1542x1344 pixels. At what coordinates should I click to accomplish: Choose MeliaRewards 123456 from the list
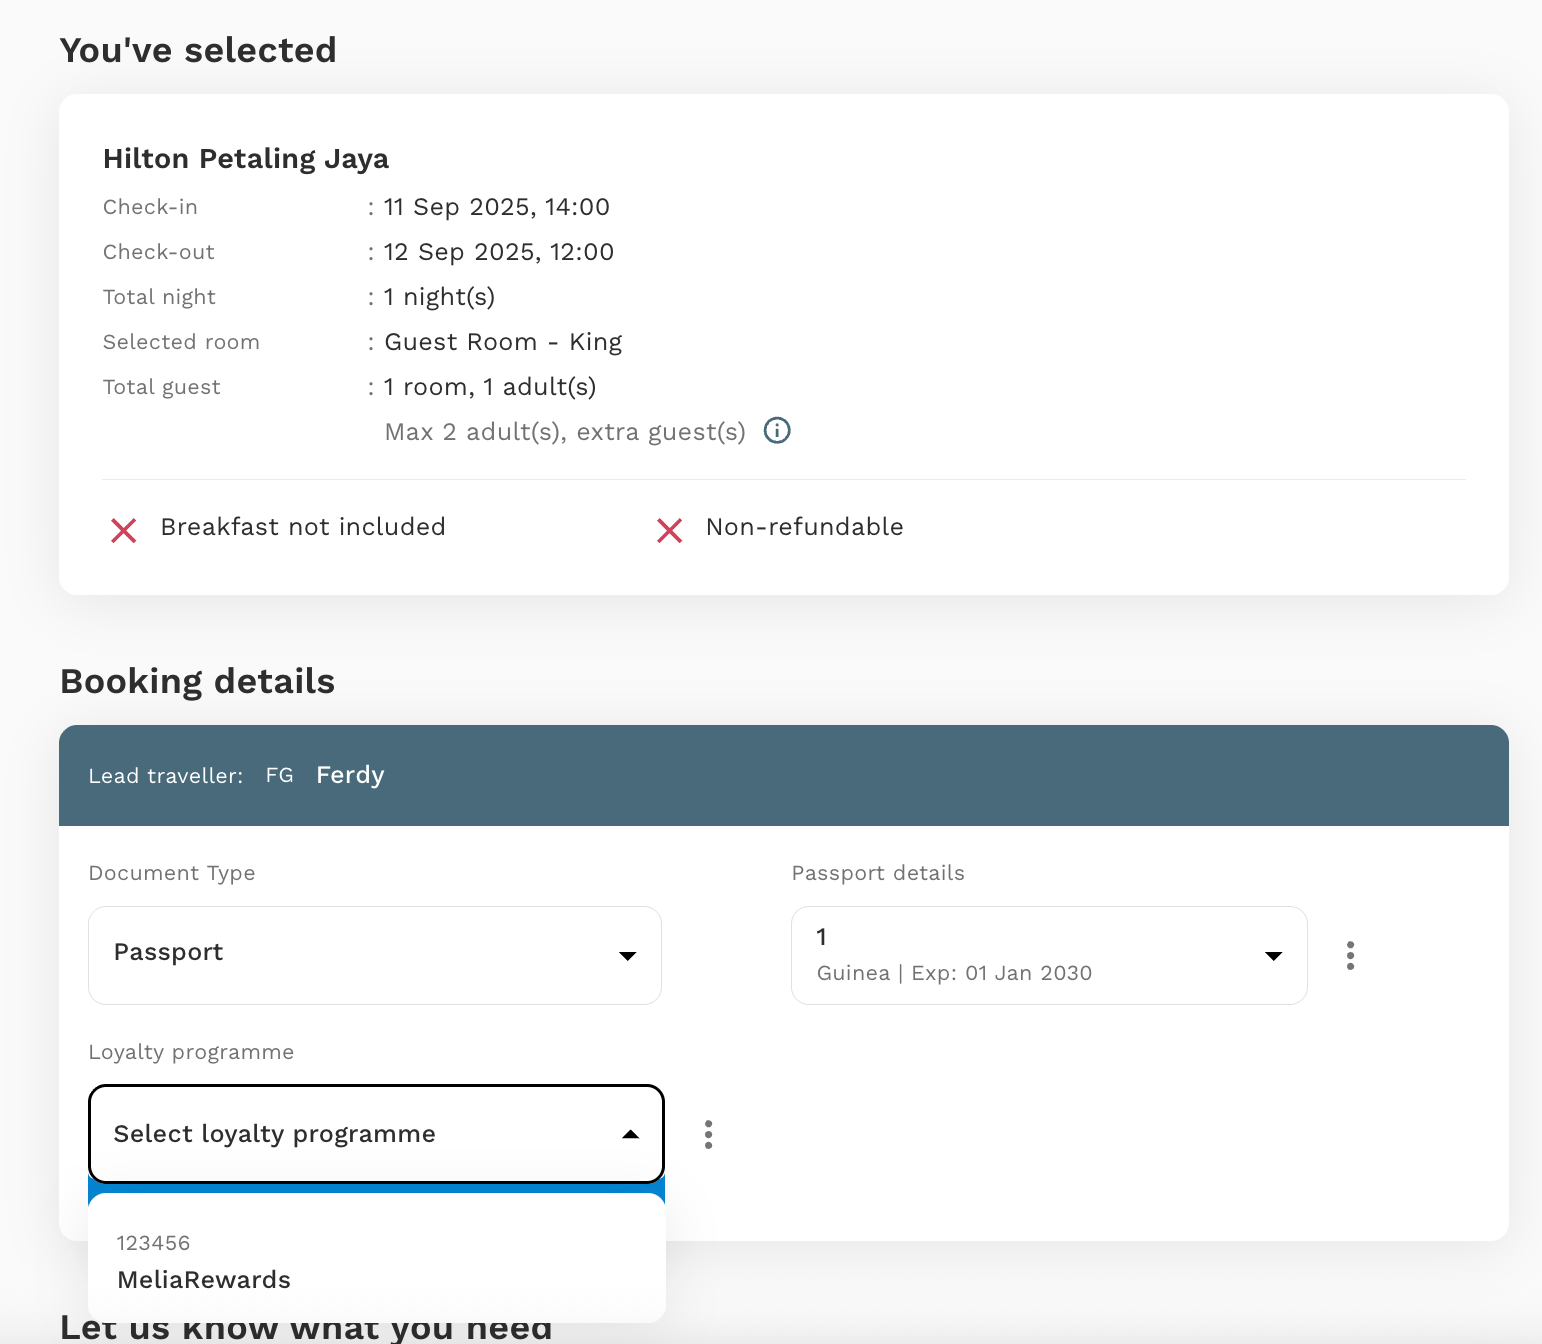[377, 1262]
